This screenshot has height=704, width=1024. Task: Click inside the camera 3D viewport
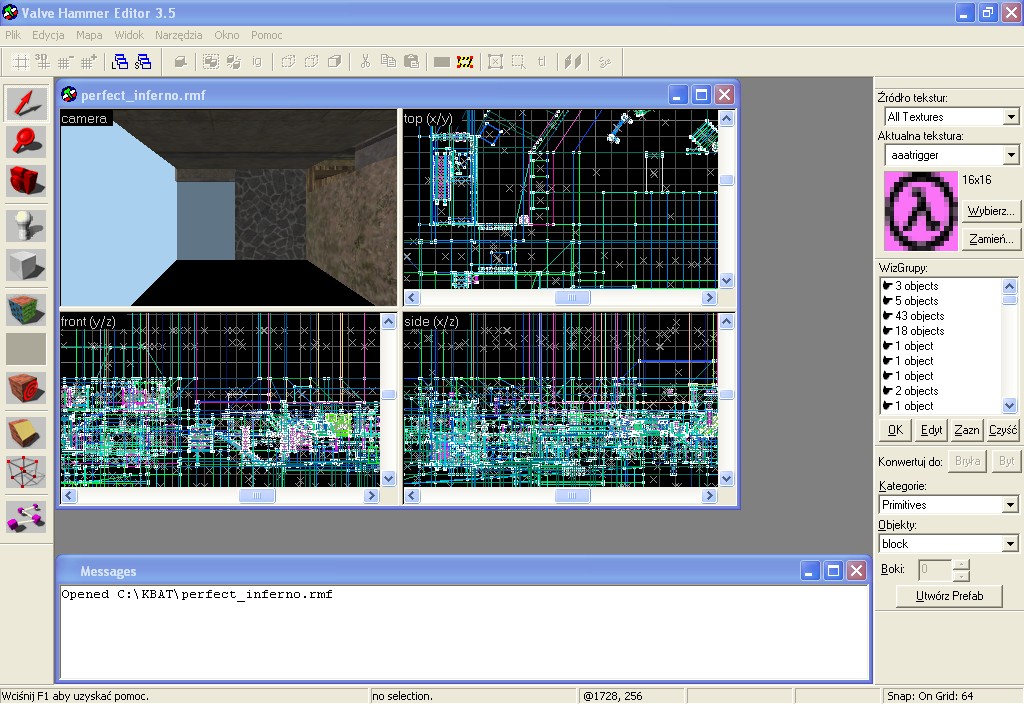[228, 208]
